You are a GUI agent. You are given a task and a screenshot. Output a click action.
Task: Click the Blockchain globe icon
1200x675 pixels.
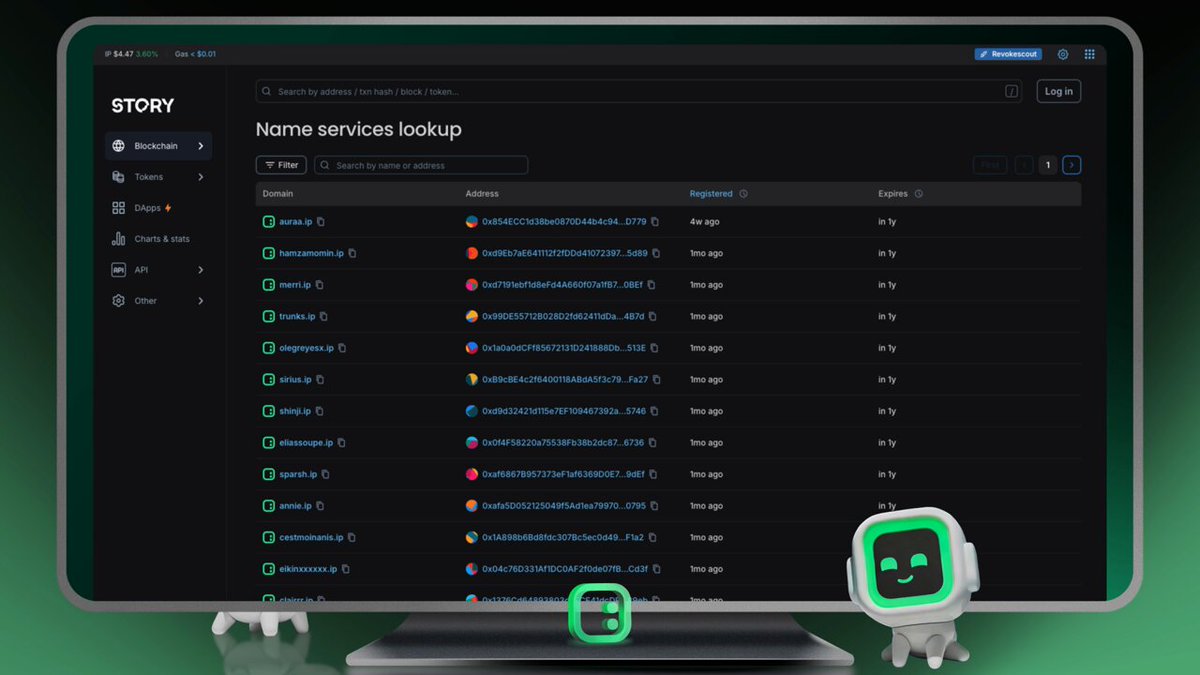(x=118, y=146)
